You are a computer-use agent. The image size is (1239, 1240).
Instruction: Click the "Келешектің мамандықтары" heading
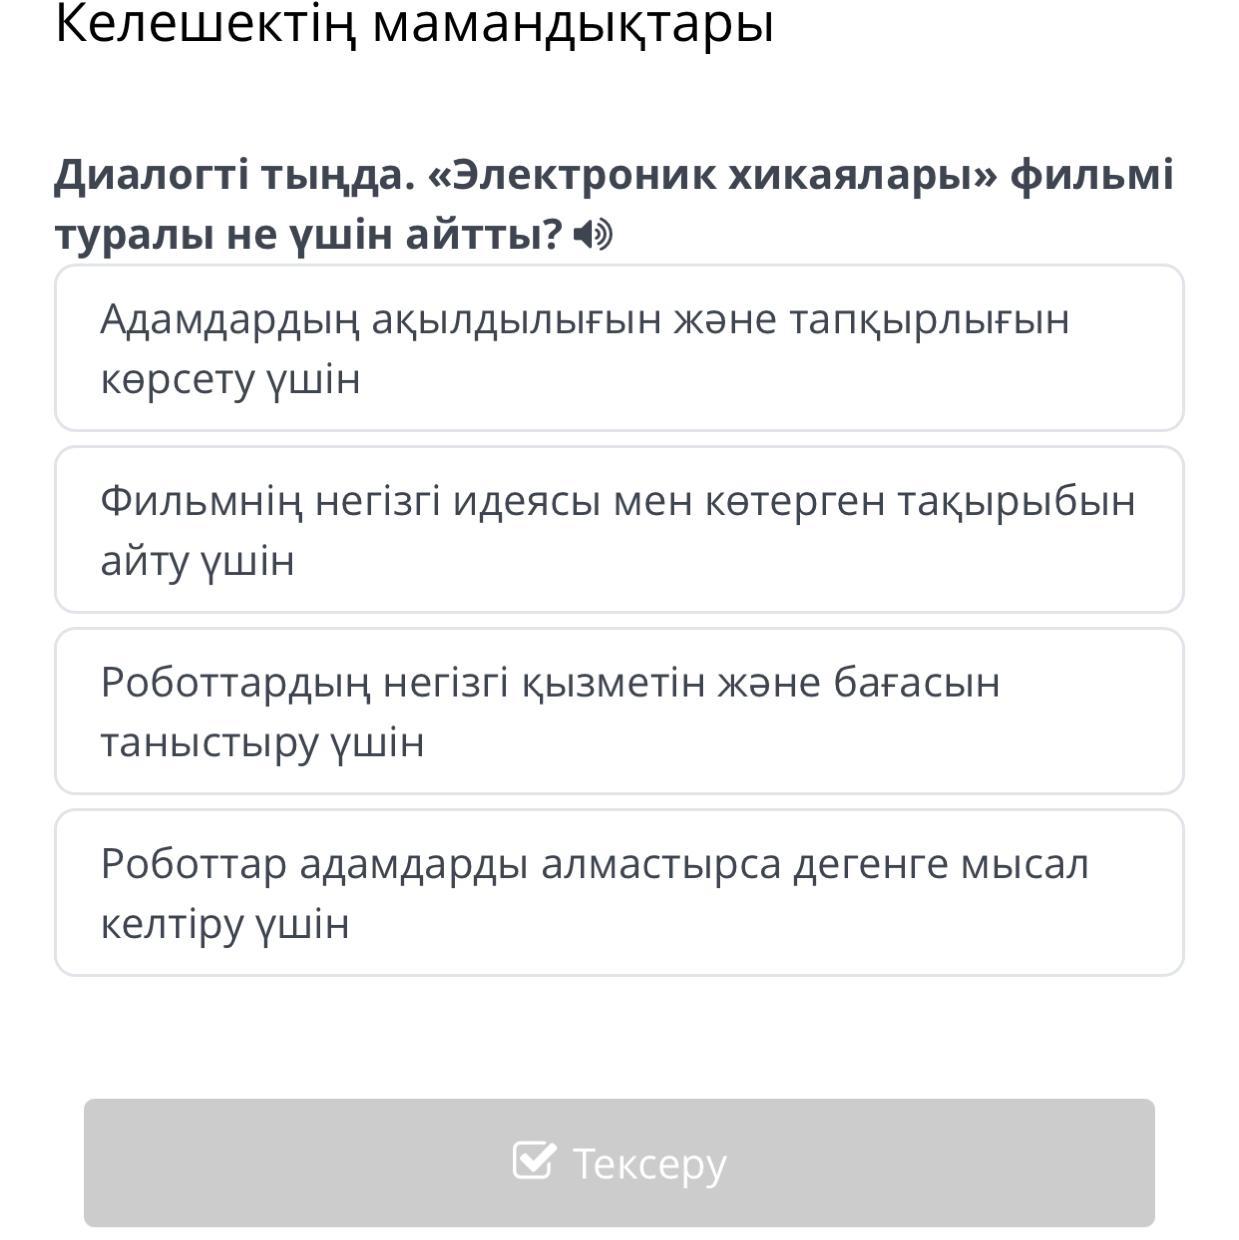415,25
